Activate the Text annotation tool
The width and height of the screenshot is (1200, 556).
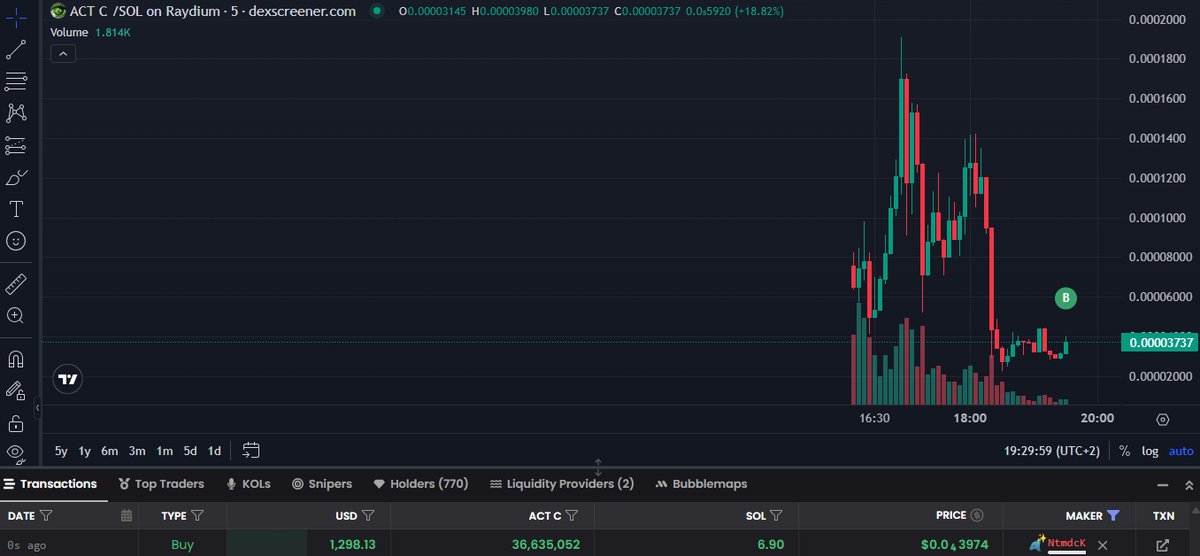[x=16, y=210]
